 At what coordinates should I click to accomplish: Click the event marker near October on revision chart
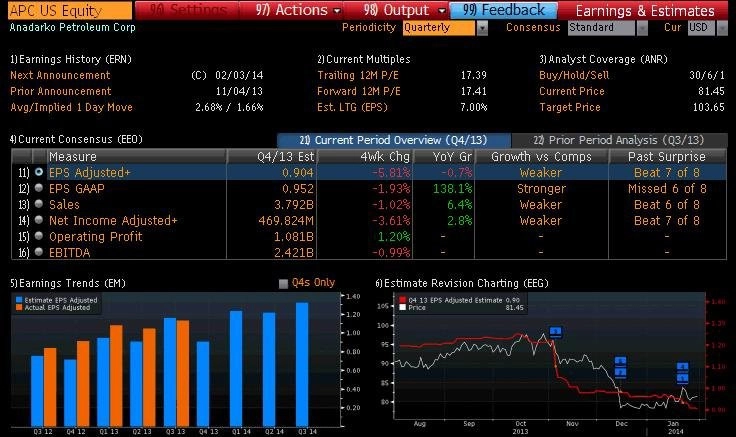pyautogui.click(x=555, y=332)
